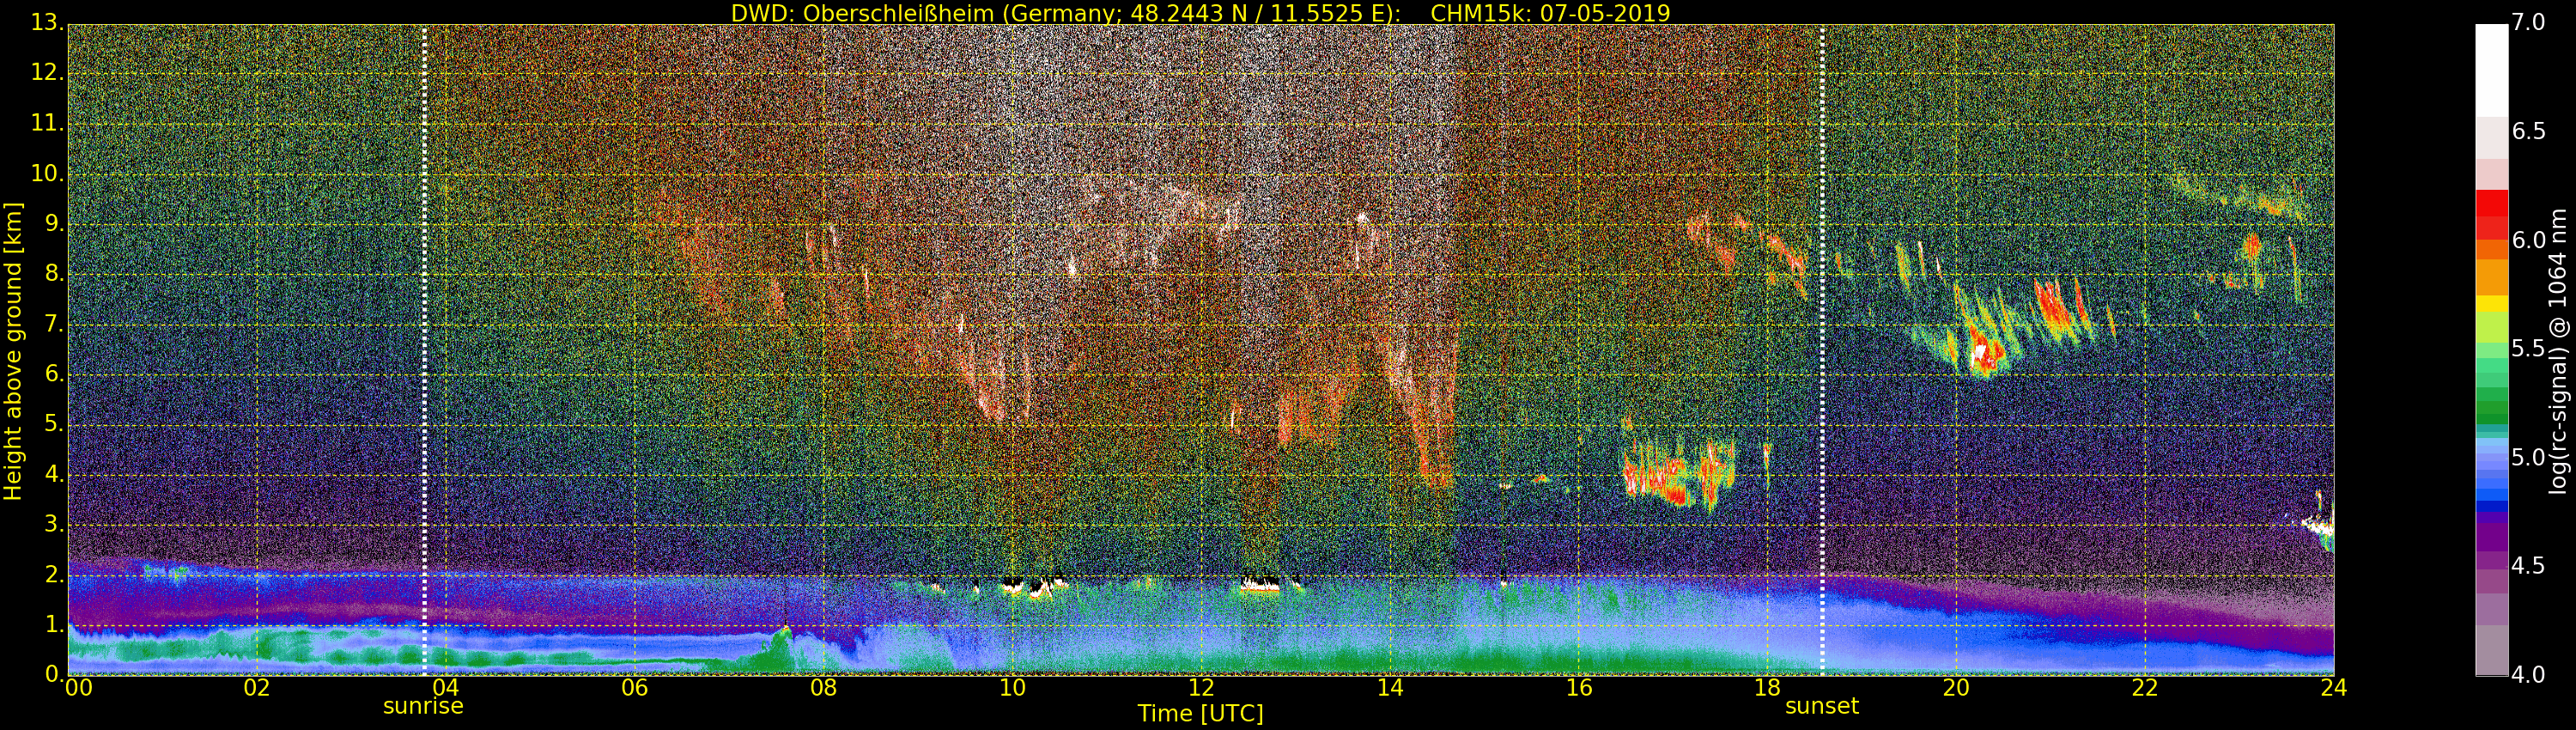Click the plot title 'DWD: Oberschleißheim' text
Screen dimensions: 2576x730
(863, 13)
